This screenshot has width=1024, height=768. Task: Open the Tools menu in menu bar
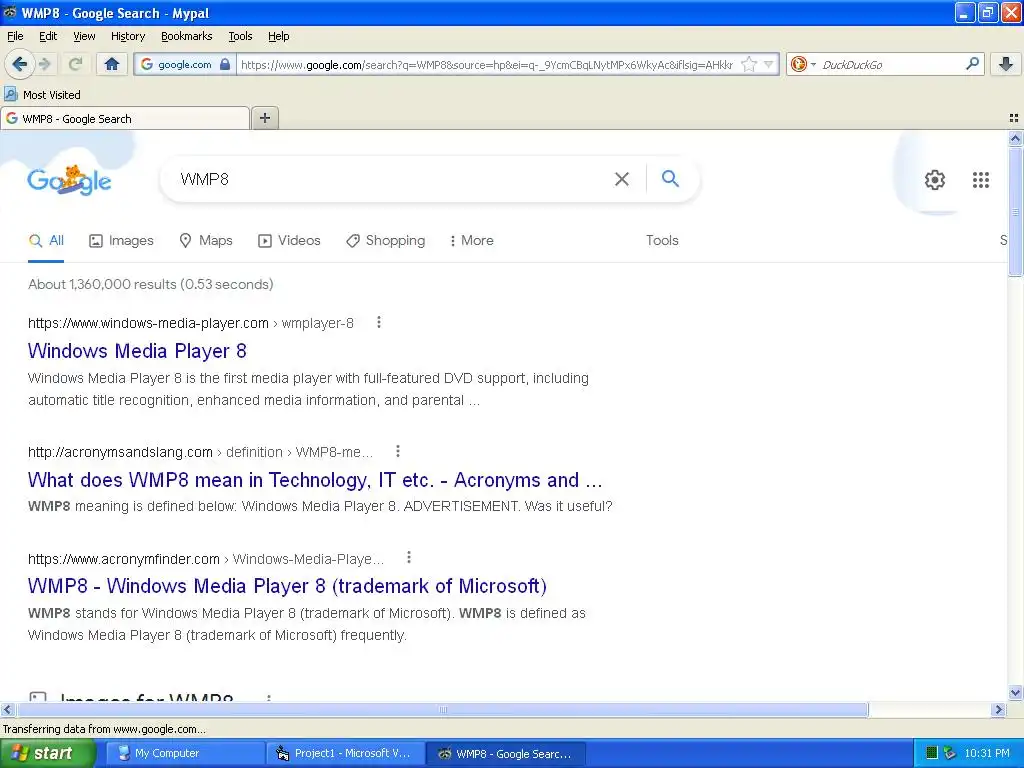pyautogui.click(x=240, y=36)
